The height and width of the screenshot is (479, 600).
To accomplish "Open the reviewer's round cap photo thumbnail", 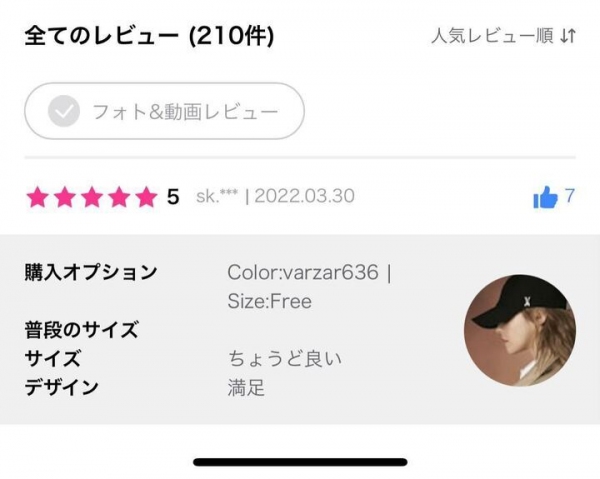I will tap(520, 330).
